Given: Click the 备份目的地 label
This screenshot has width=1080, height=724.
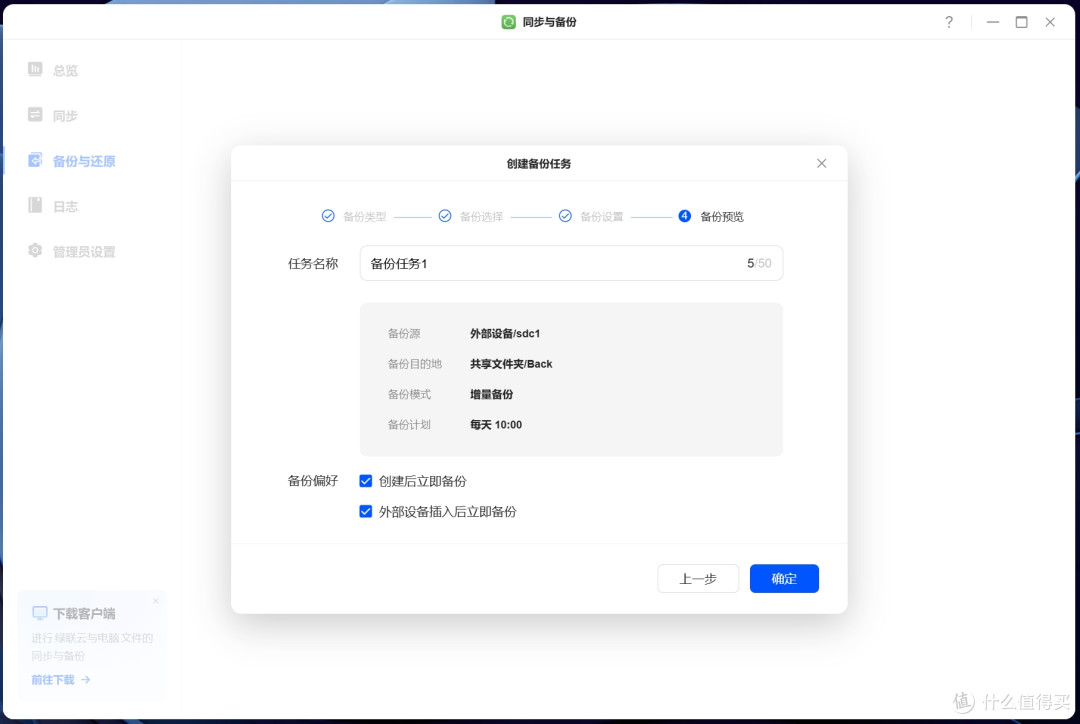Looking at the screenshot, I should 415,364.
